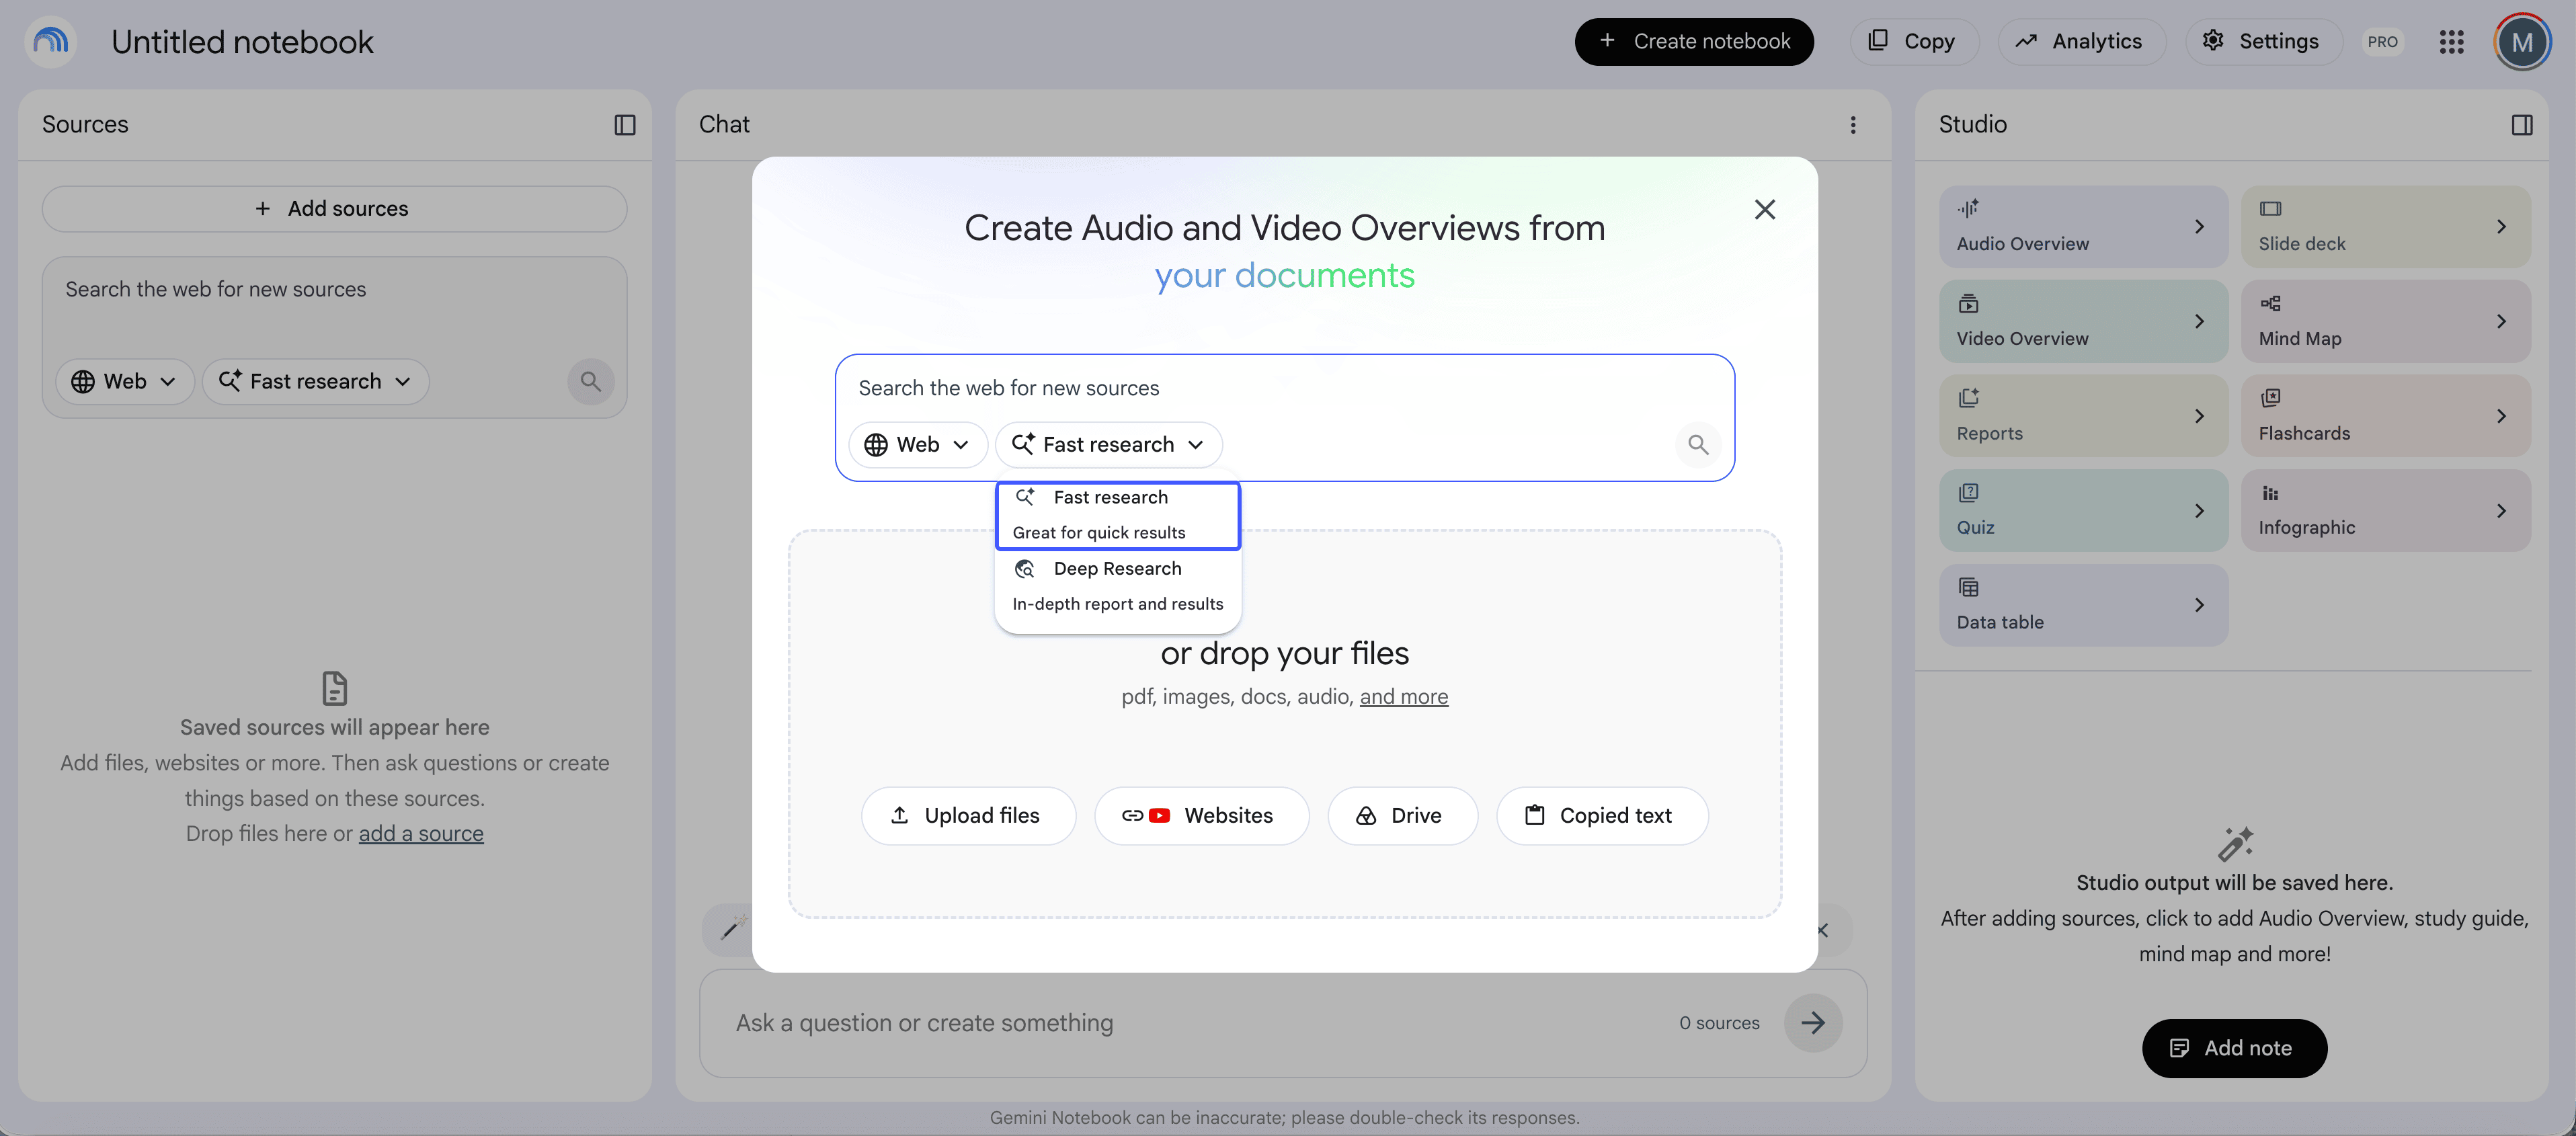
Task: Open notebook Settings
Action: tap(2263, 42)
